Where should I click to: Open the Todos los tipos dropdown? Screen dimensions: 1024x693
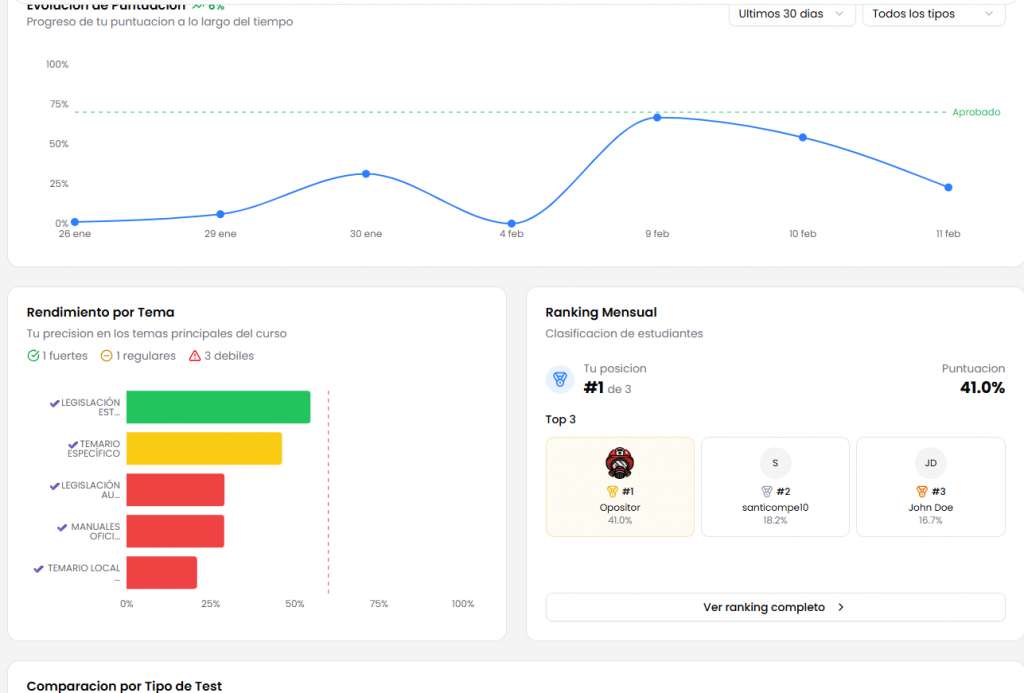click(x=933, y=14)
